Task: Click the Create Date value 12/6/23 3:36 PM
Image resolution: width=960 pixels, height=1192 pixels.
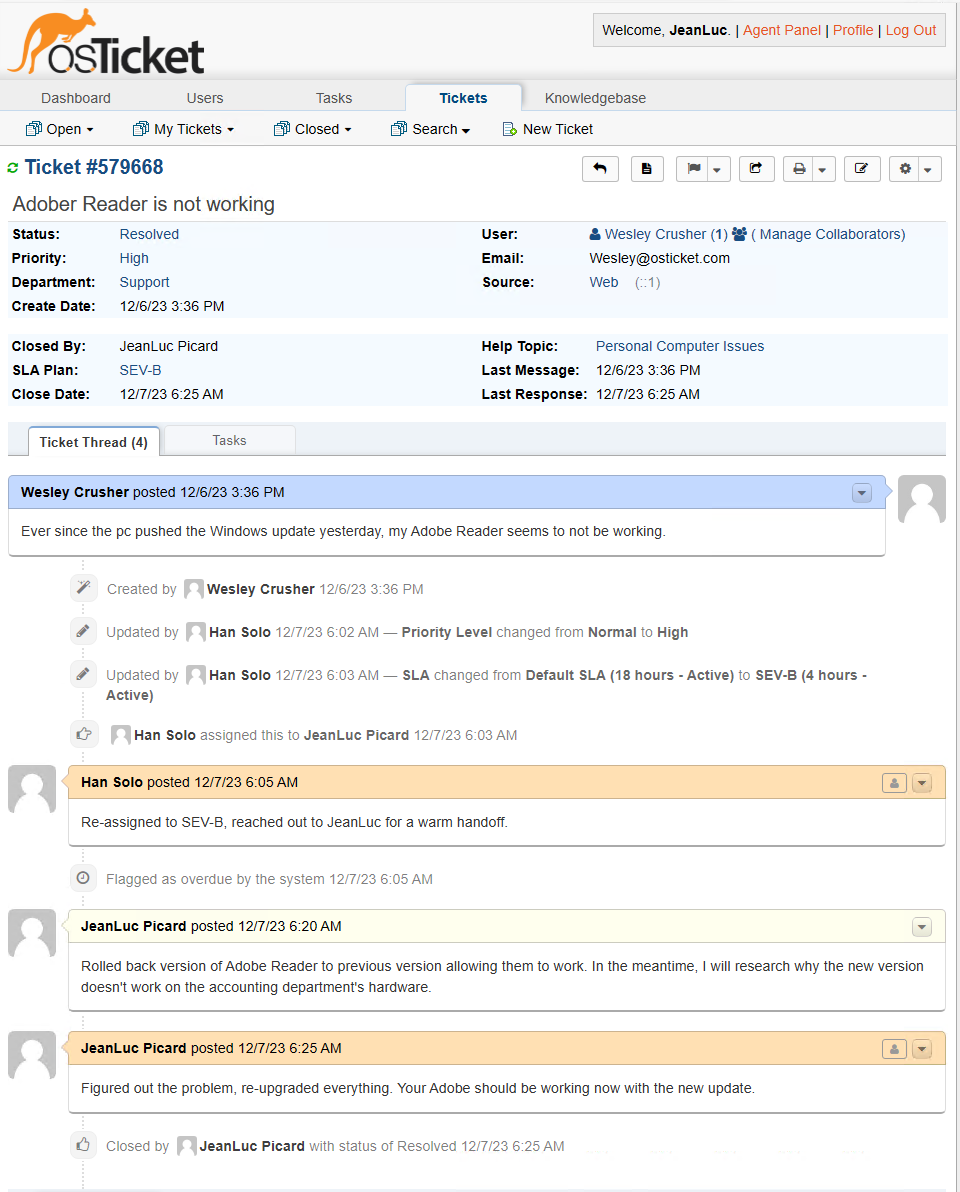Action: 172,306
